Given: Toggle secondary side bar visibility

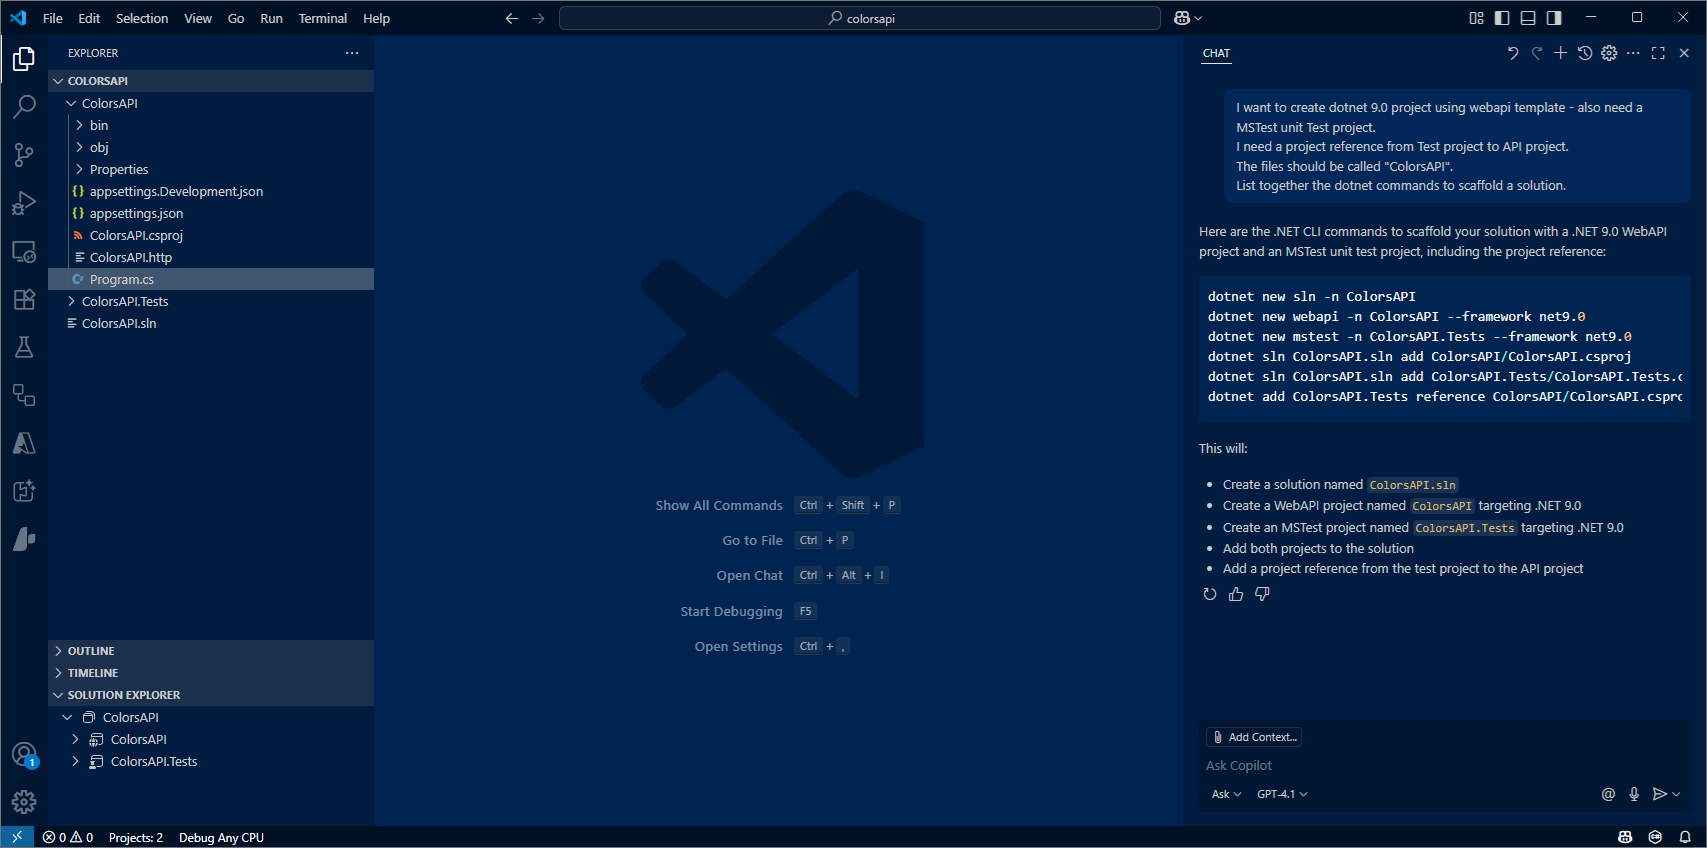Looking at the screenshot, I should pos(1554,18).
